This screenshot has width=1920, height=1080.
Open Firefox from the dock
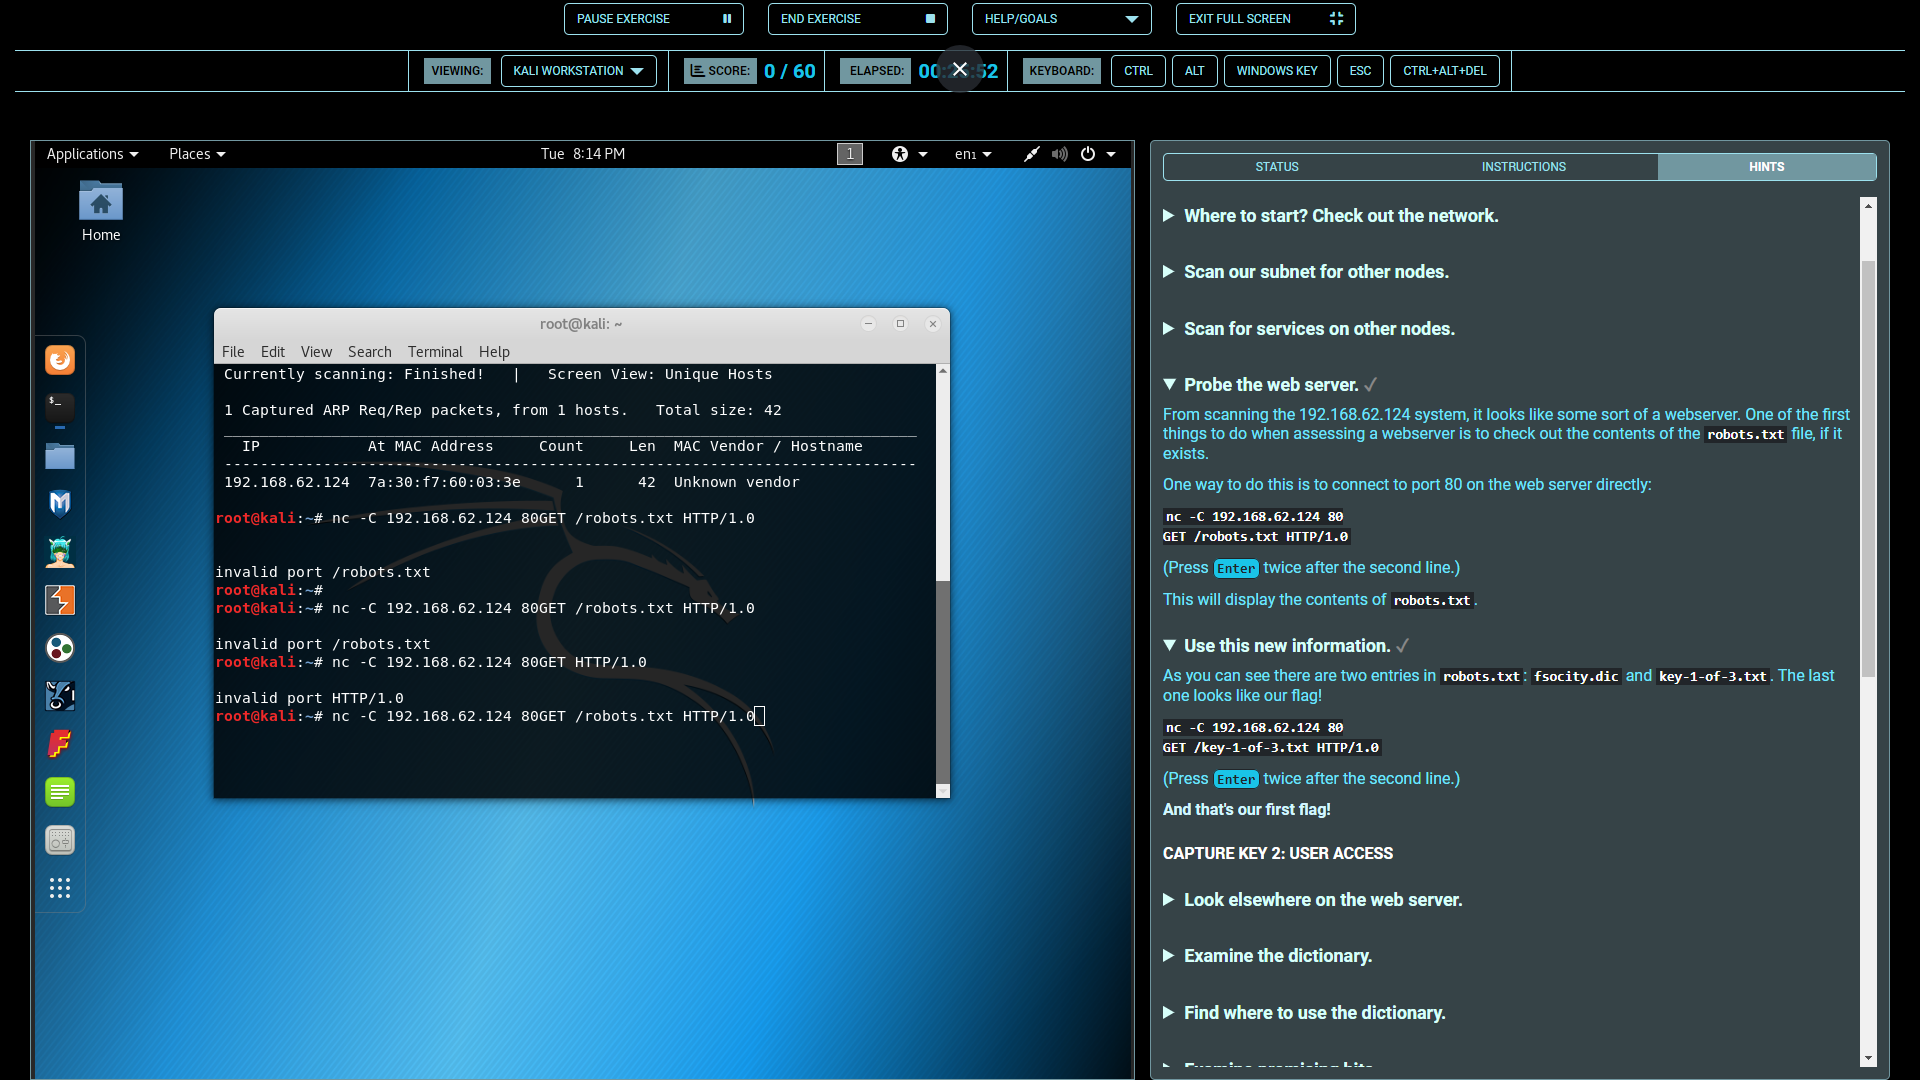tap(60, 360)
